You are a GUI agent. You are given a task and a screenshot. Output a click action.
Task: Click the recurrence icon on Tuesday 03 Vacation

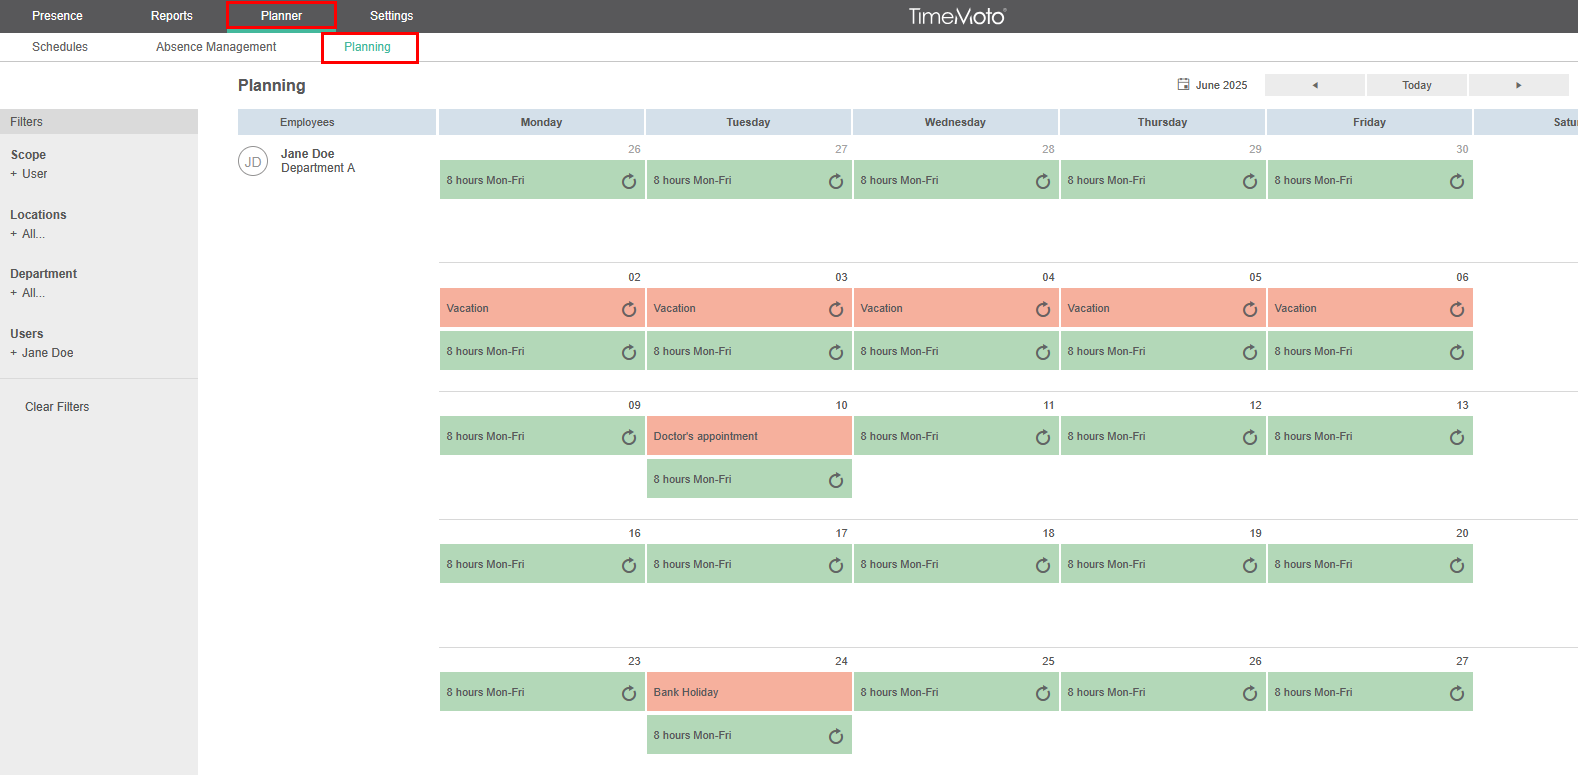click(836, 309)
